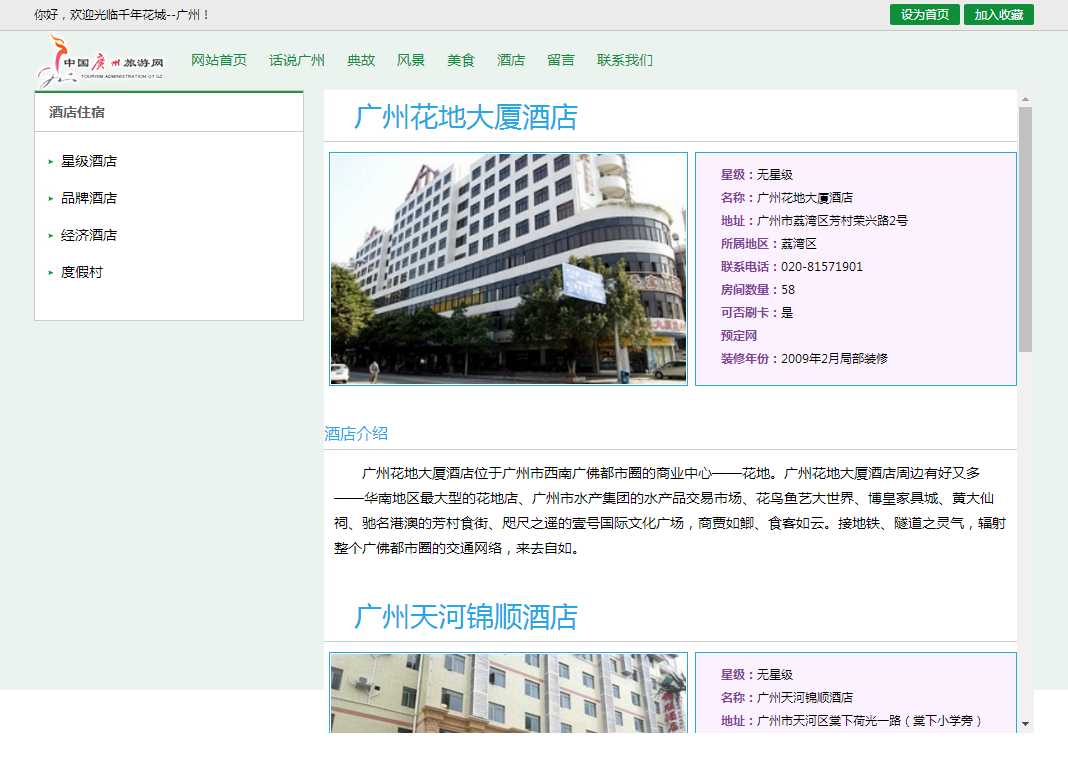Click the 广州天河锦顺酒店 photo
1068x783 pixels.
point(508,693)
